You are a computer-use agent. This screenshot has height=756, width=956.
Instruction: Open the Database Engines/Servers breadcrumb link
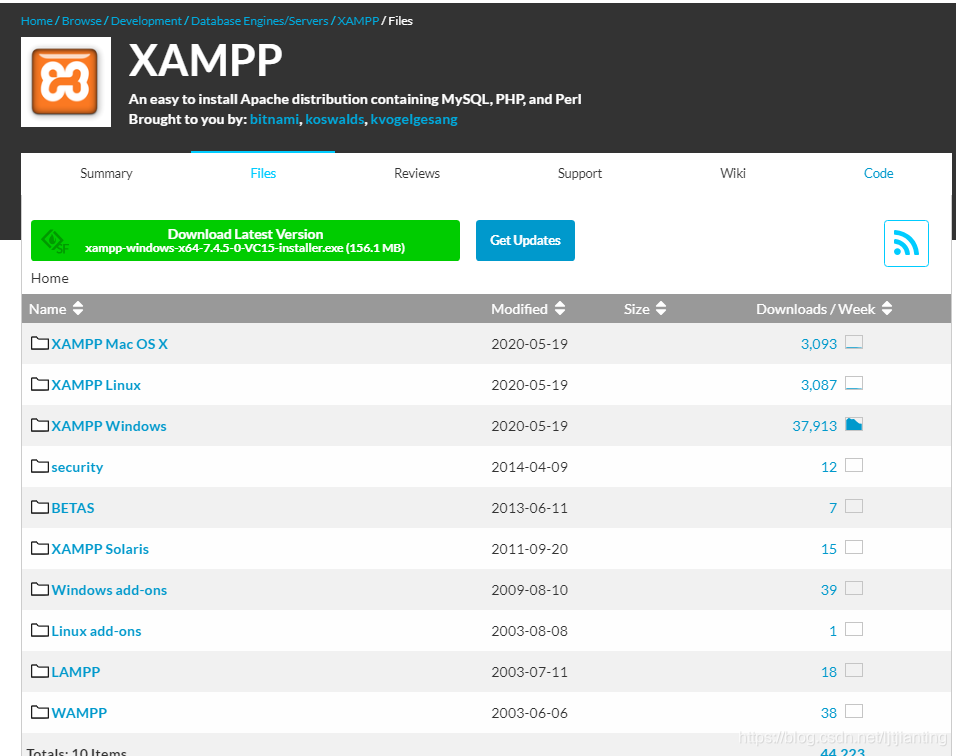260,21
